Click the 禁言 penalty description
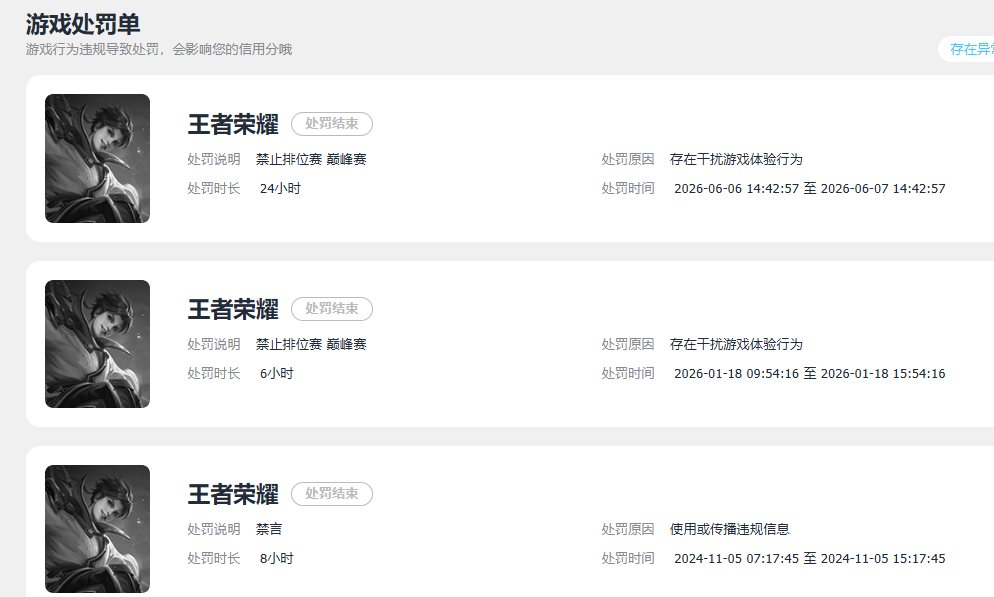 point(269,529)
